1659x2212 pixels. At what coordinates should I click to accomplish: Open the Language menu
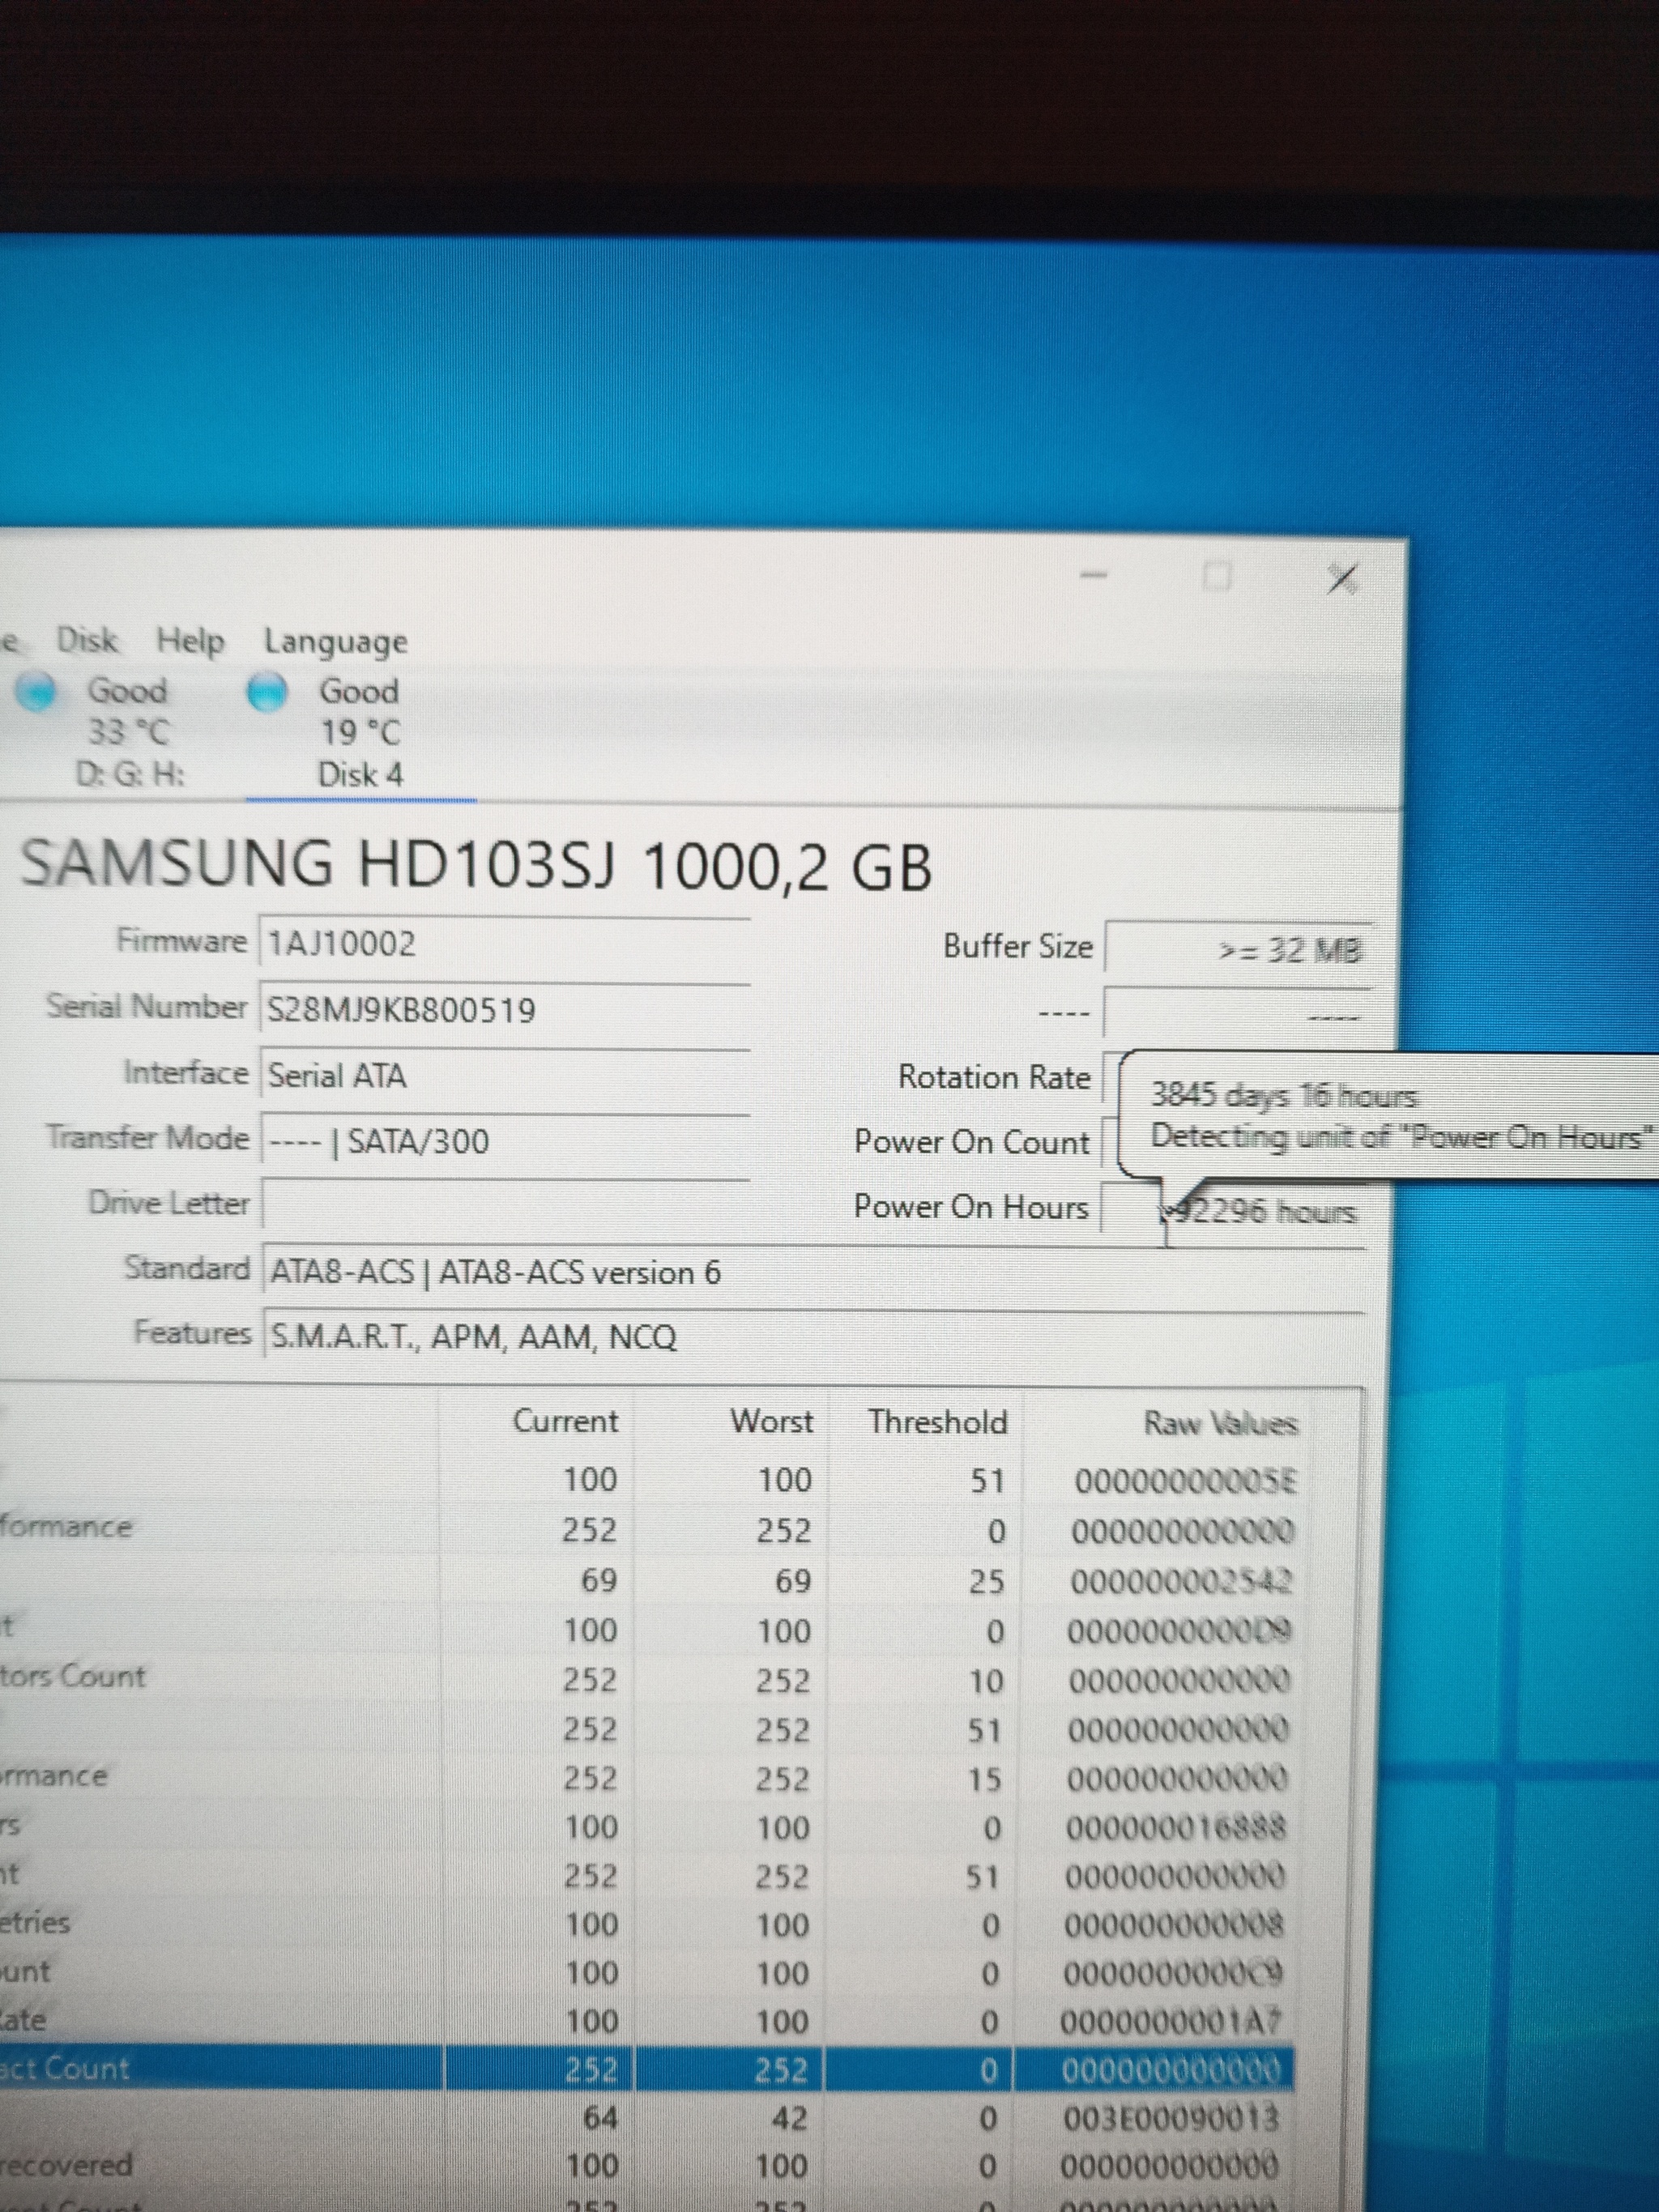click(335, 642)
